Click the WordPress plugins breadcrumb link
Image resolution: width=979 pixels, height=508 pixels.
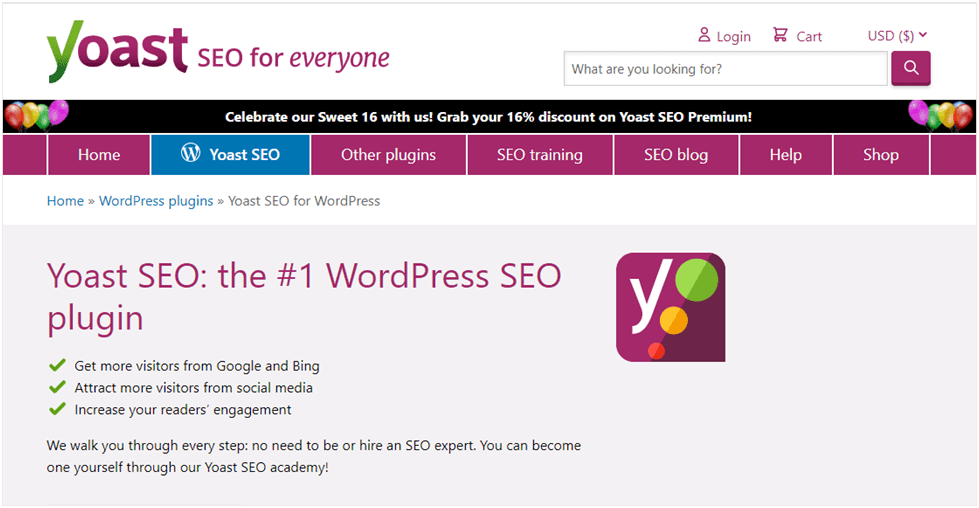click(x=156, y=201)
